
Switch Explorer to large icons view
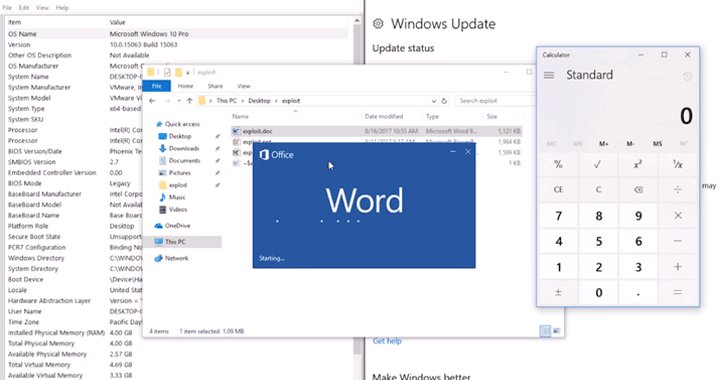557,331
